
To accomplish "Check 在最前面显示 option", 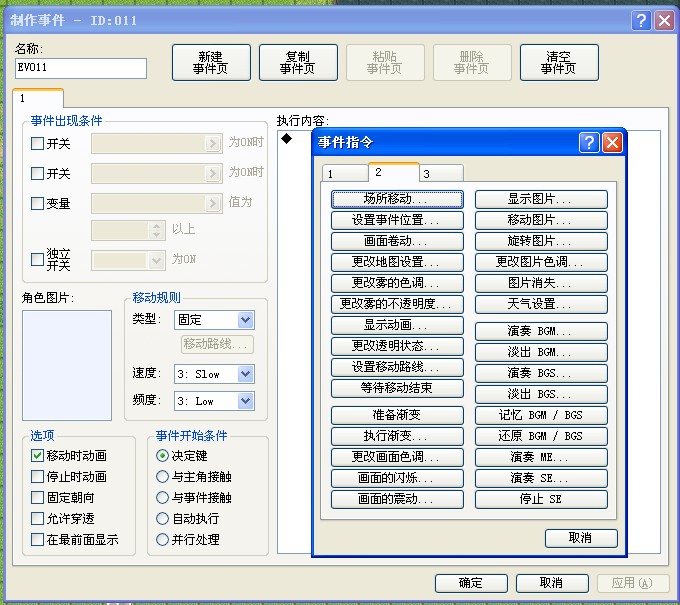I will 38,540.
